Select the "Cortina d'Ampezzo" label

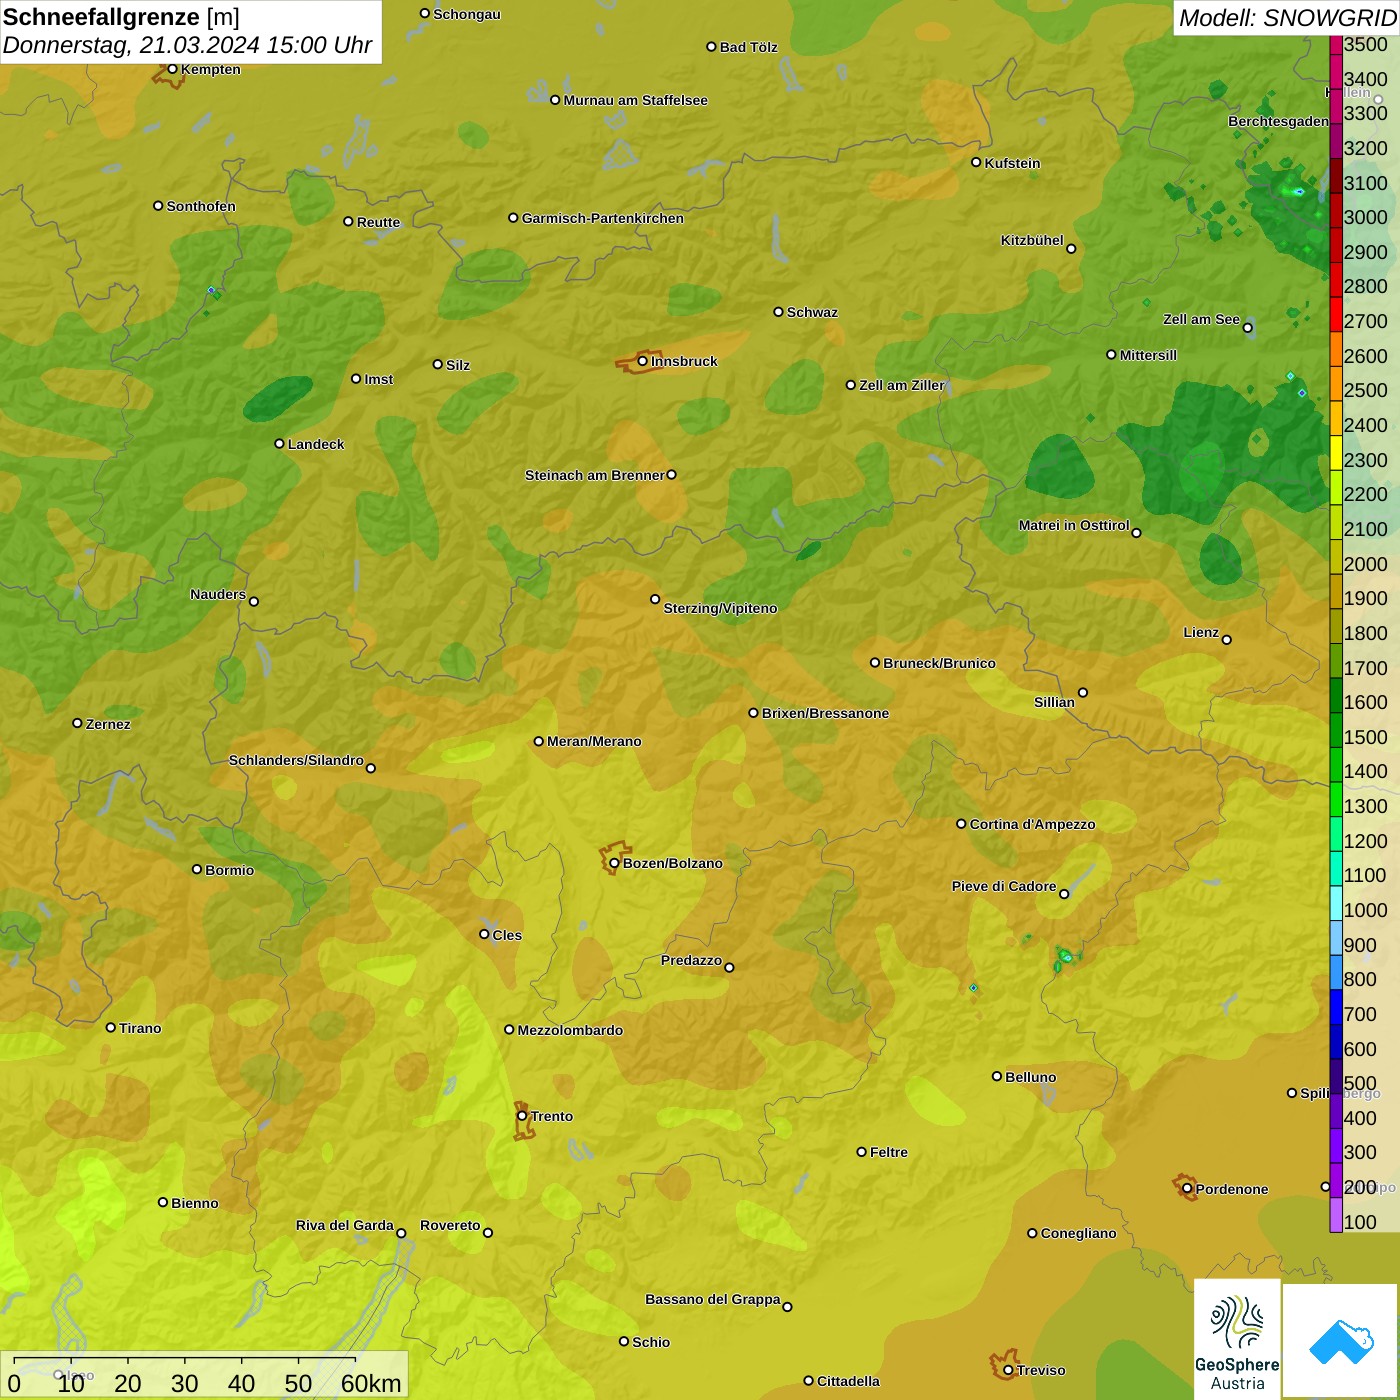[x=1032, y=824]
